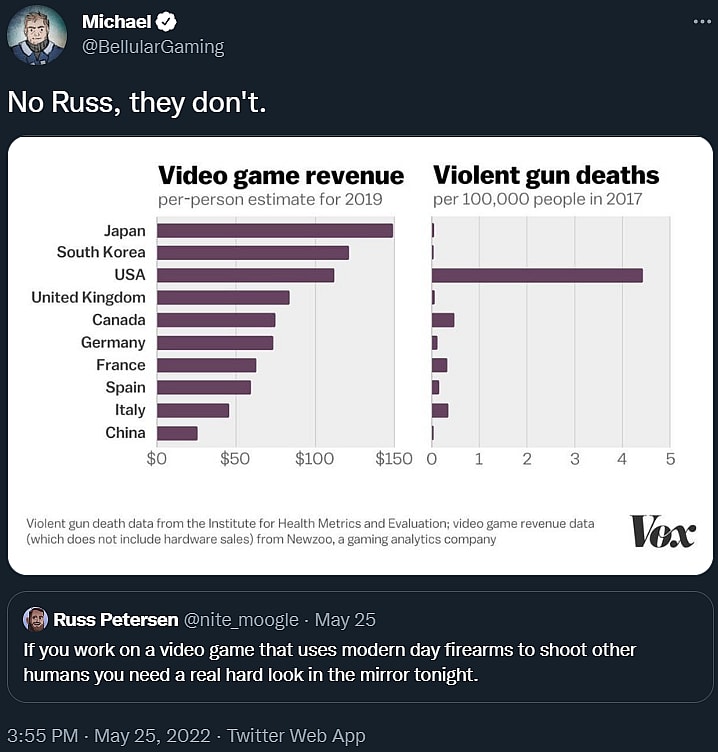Click the Twitter Web App source label
This screenshot has width=718, height=752.
(296, 736)
